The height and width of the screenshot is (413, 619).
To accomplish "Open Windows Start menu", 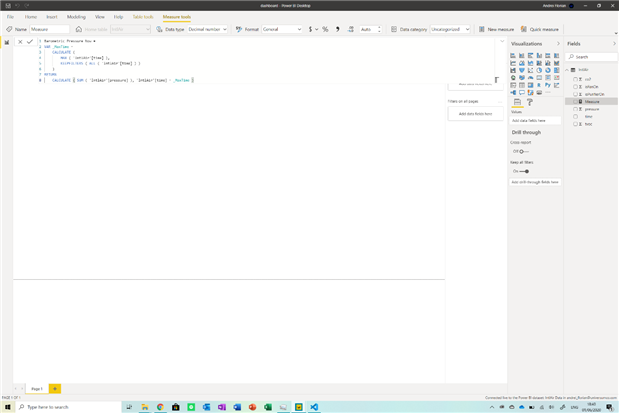I will click(x=7, y=407).
